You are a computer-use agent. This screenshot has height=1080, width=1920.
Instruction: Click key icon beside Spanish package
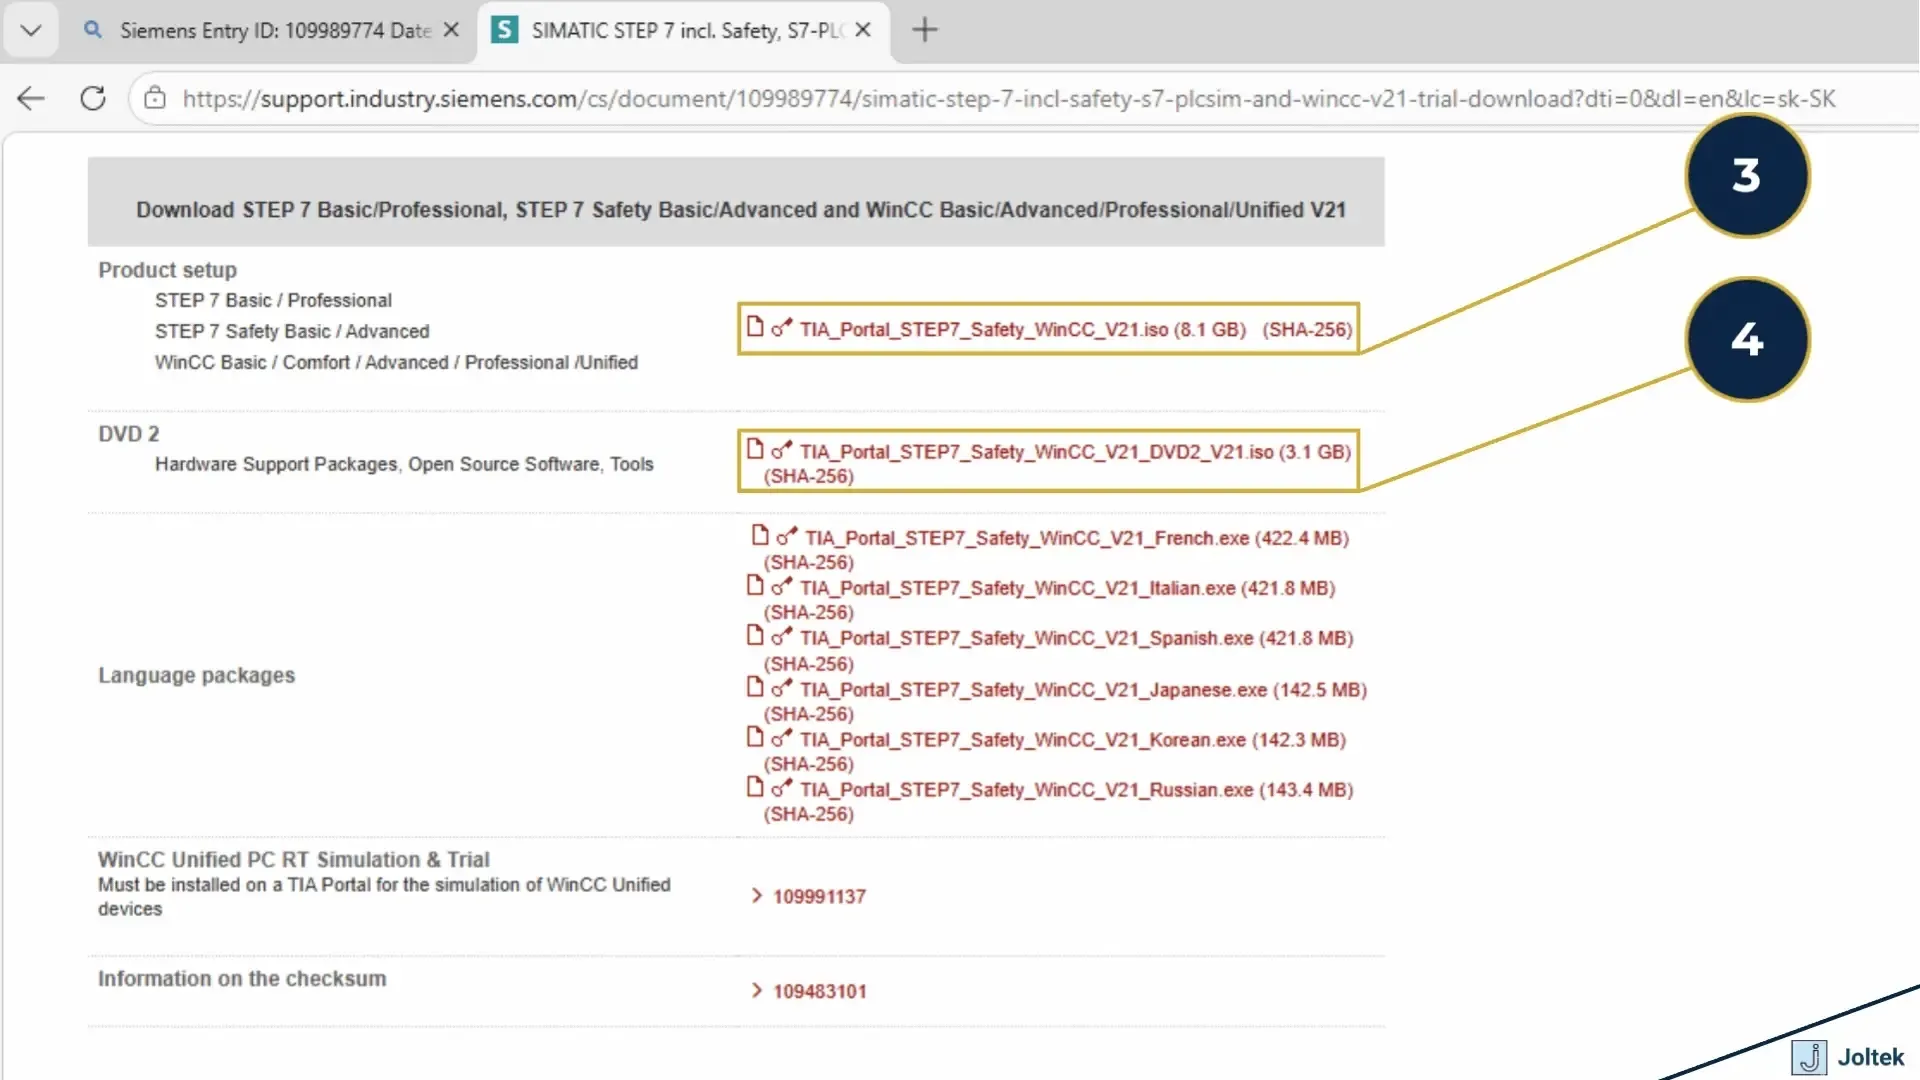tap(781, 635)
